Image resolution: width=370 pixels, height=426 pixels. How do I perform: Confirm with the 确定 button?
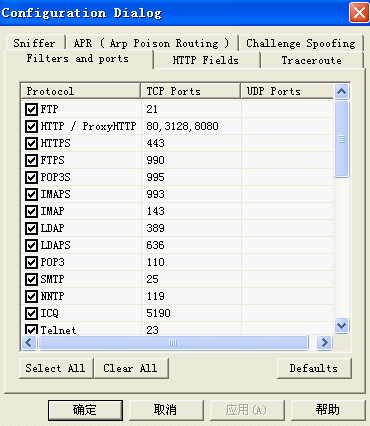click(x=85, y=410)
